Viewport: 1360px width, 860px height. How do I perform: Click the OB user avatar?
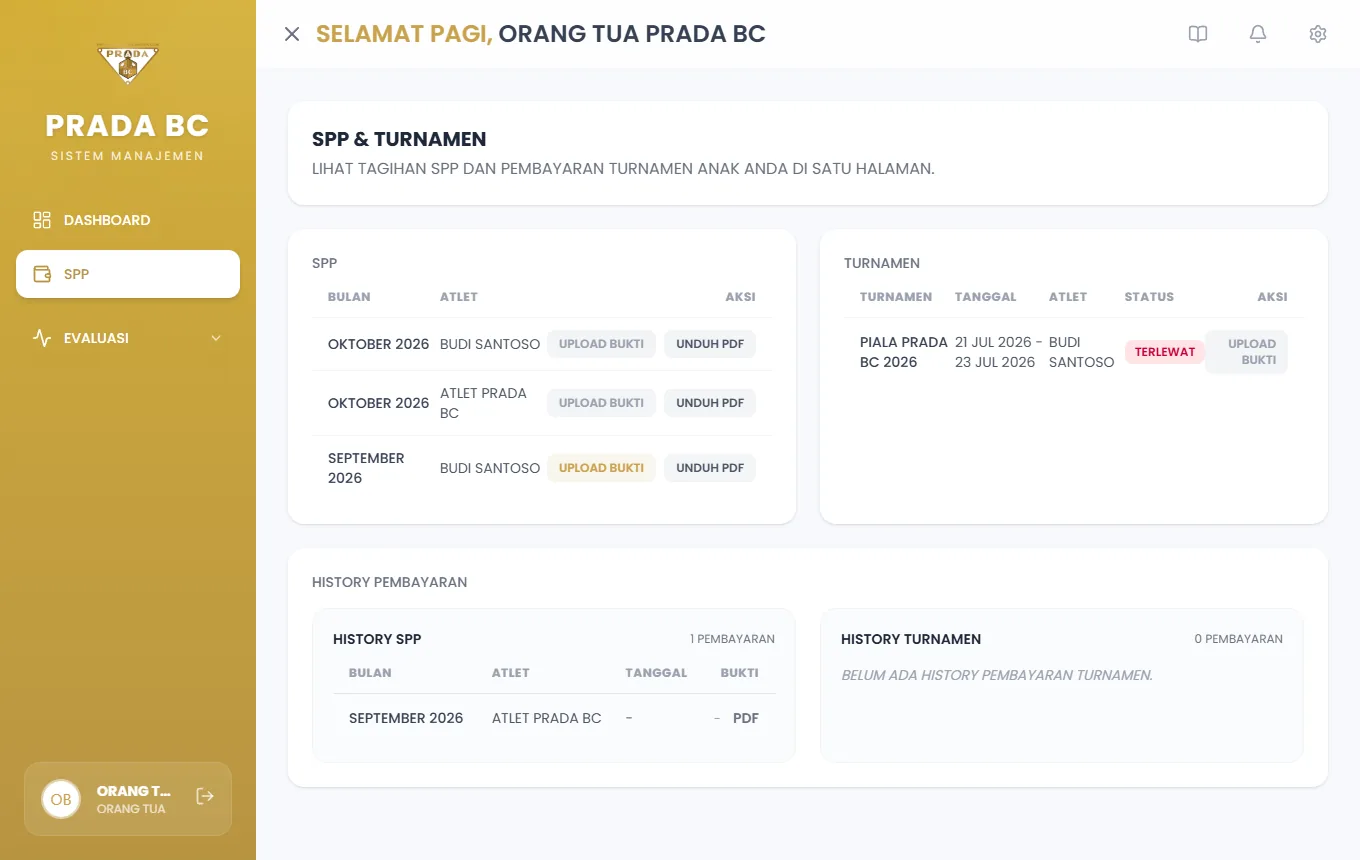pos(61,799)
